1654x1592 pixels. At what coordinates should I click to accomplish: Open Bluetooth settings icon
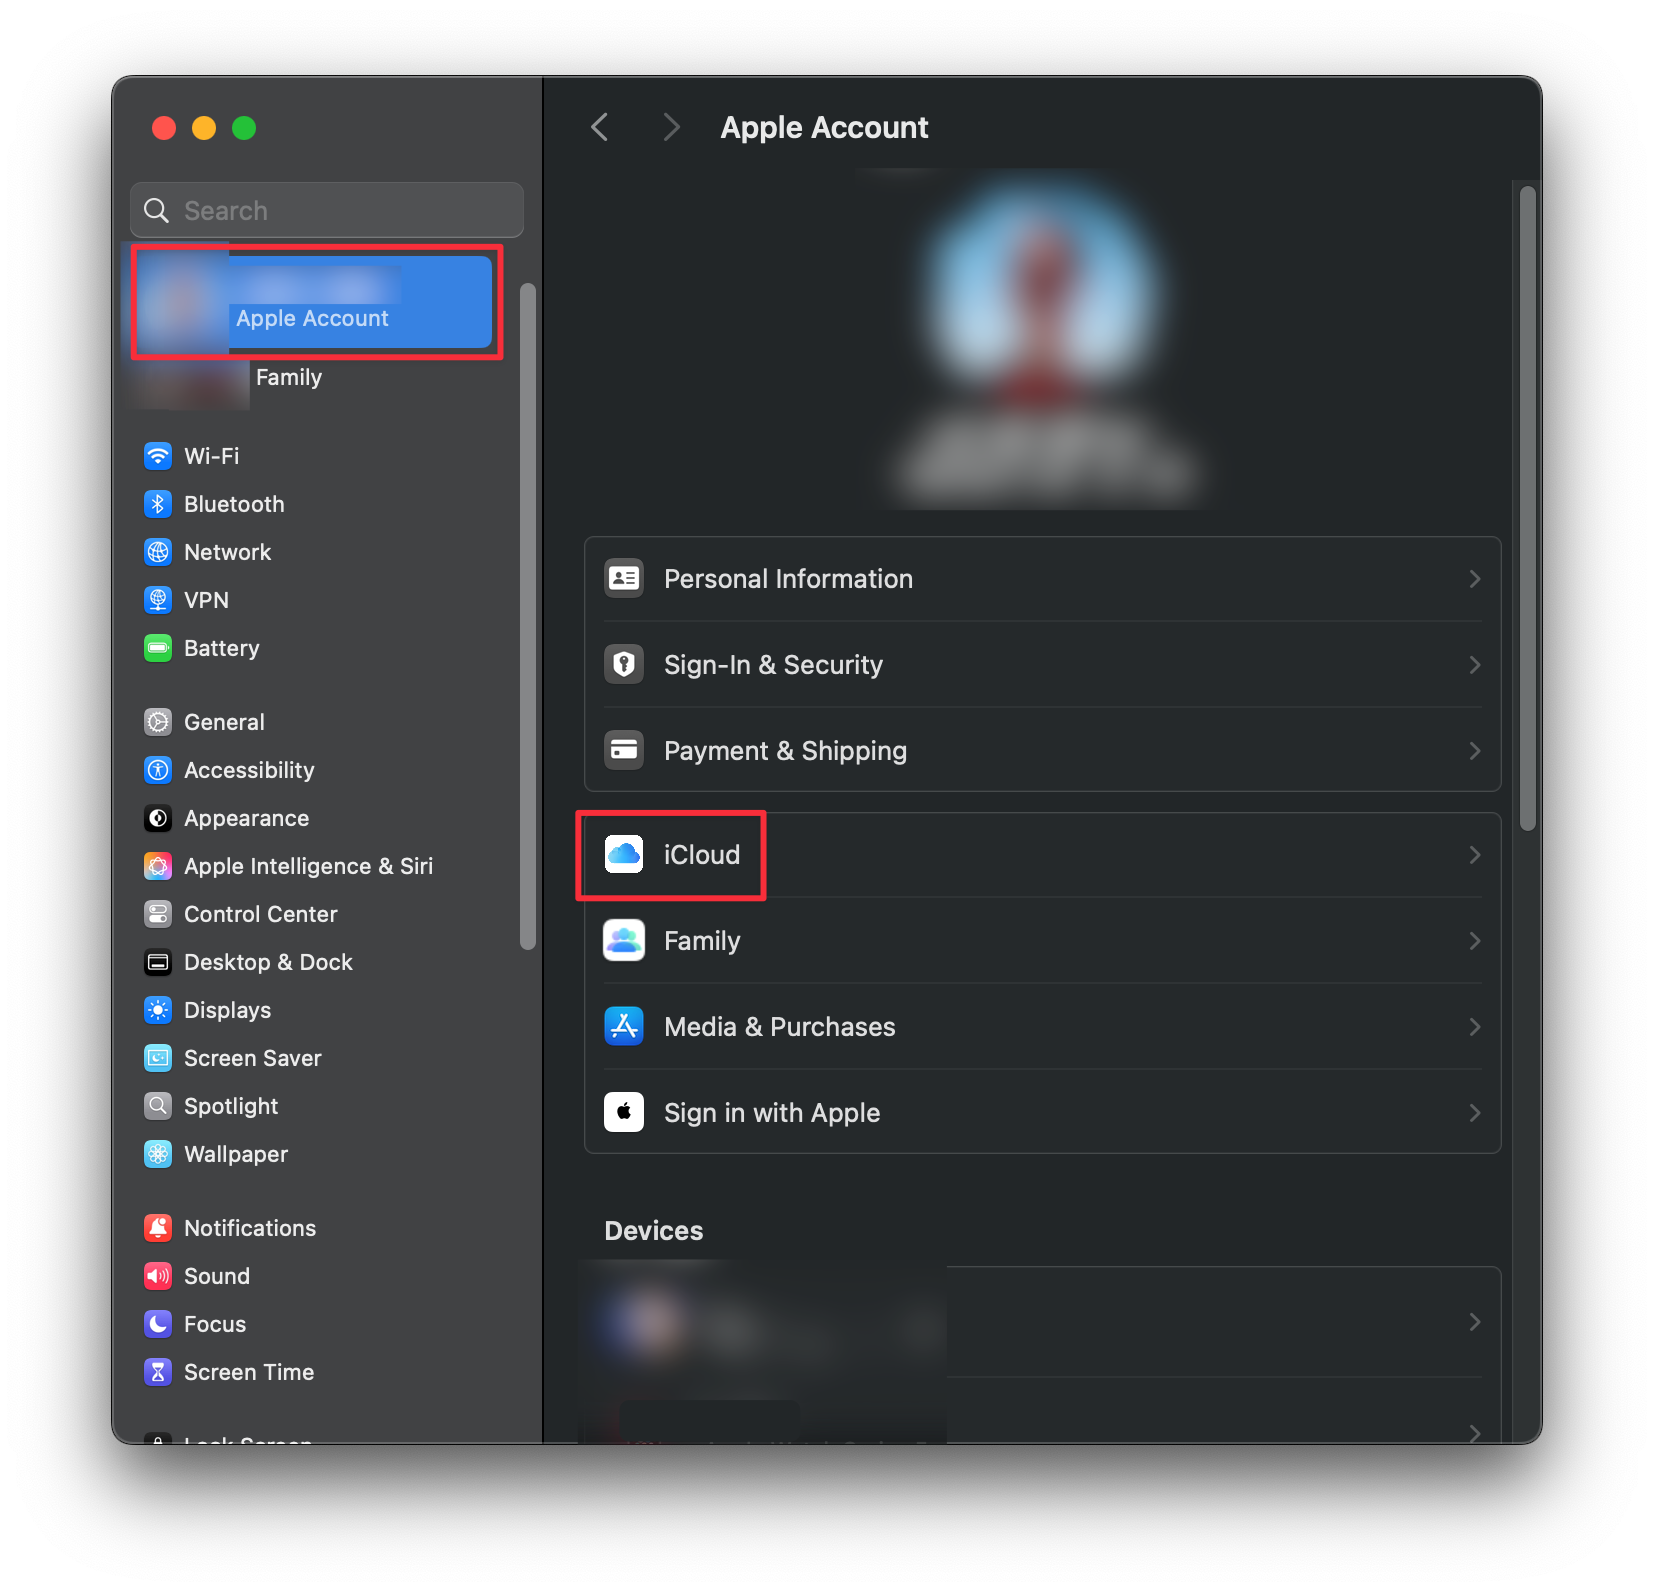pos(158,504)
